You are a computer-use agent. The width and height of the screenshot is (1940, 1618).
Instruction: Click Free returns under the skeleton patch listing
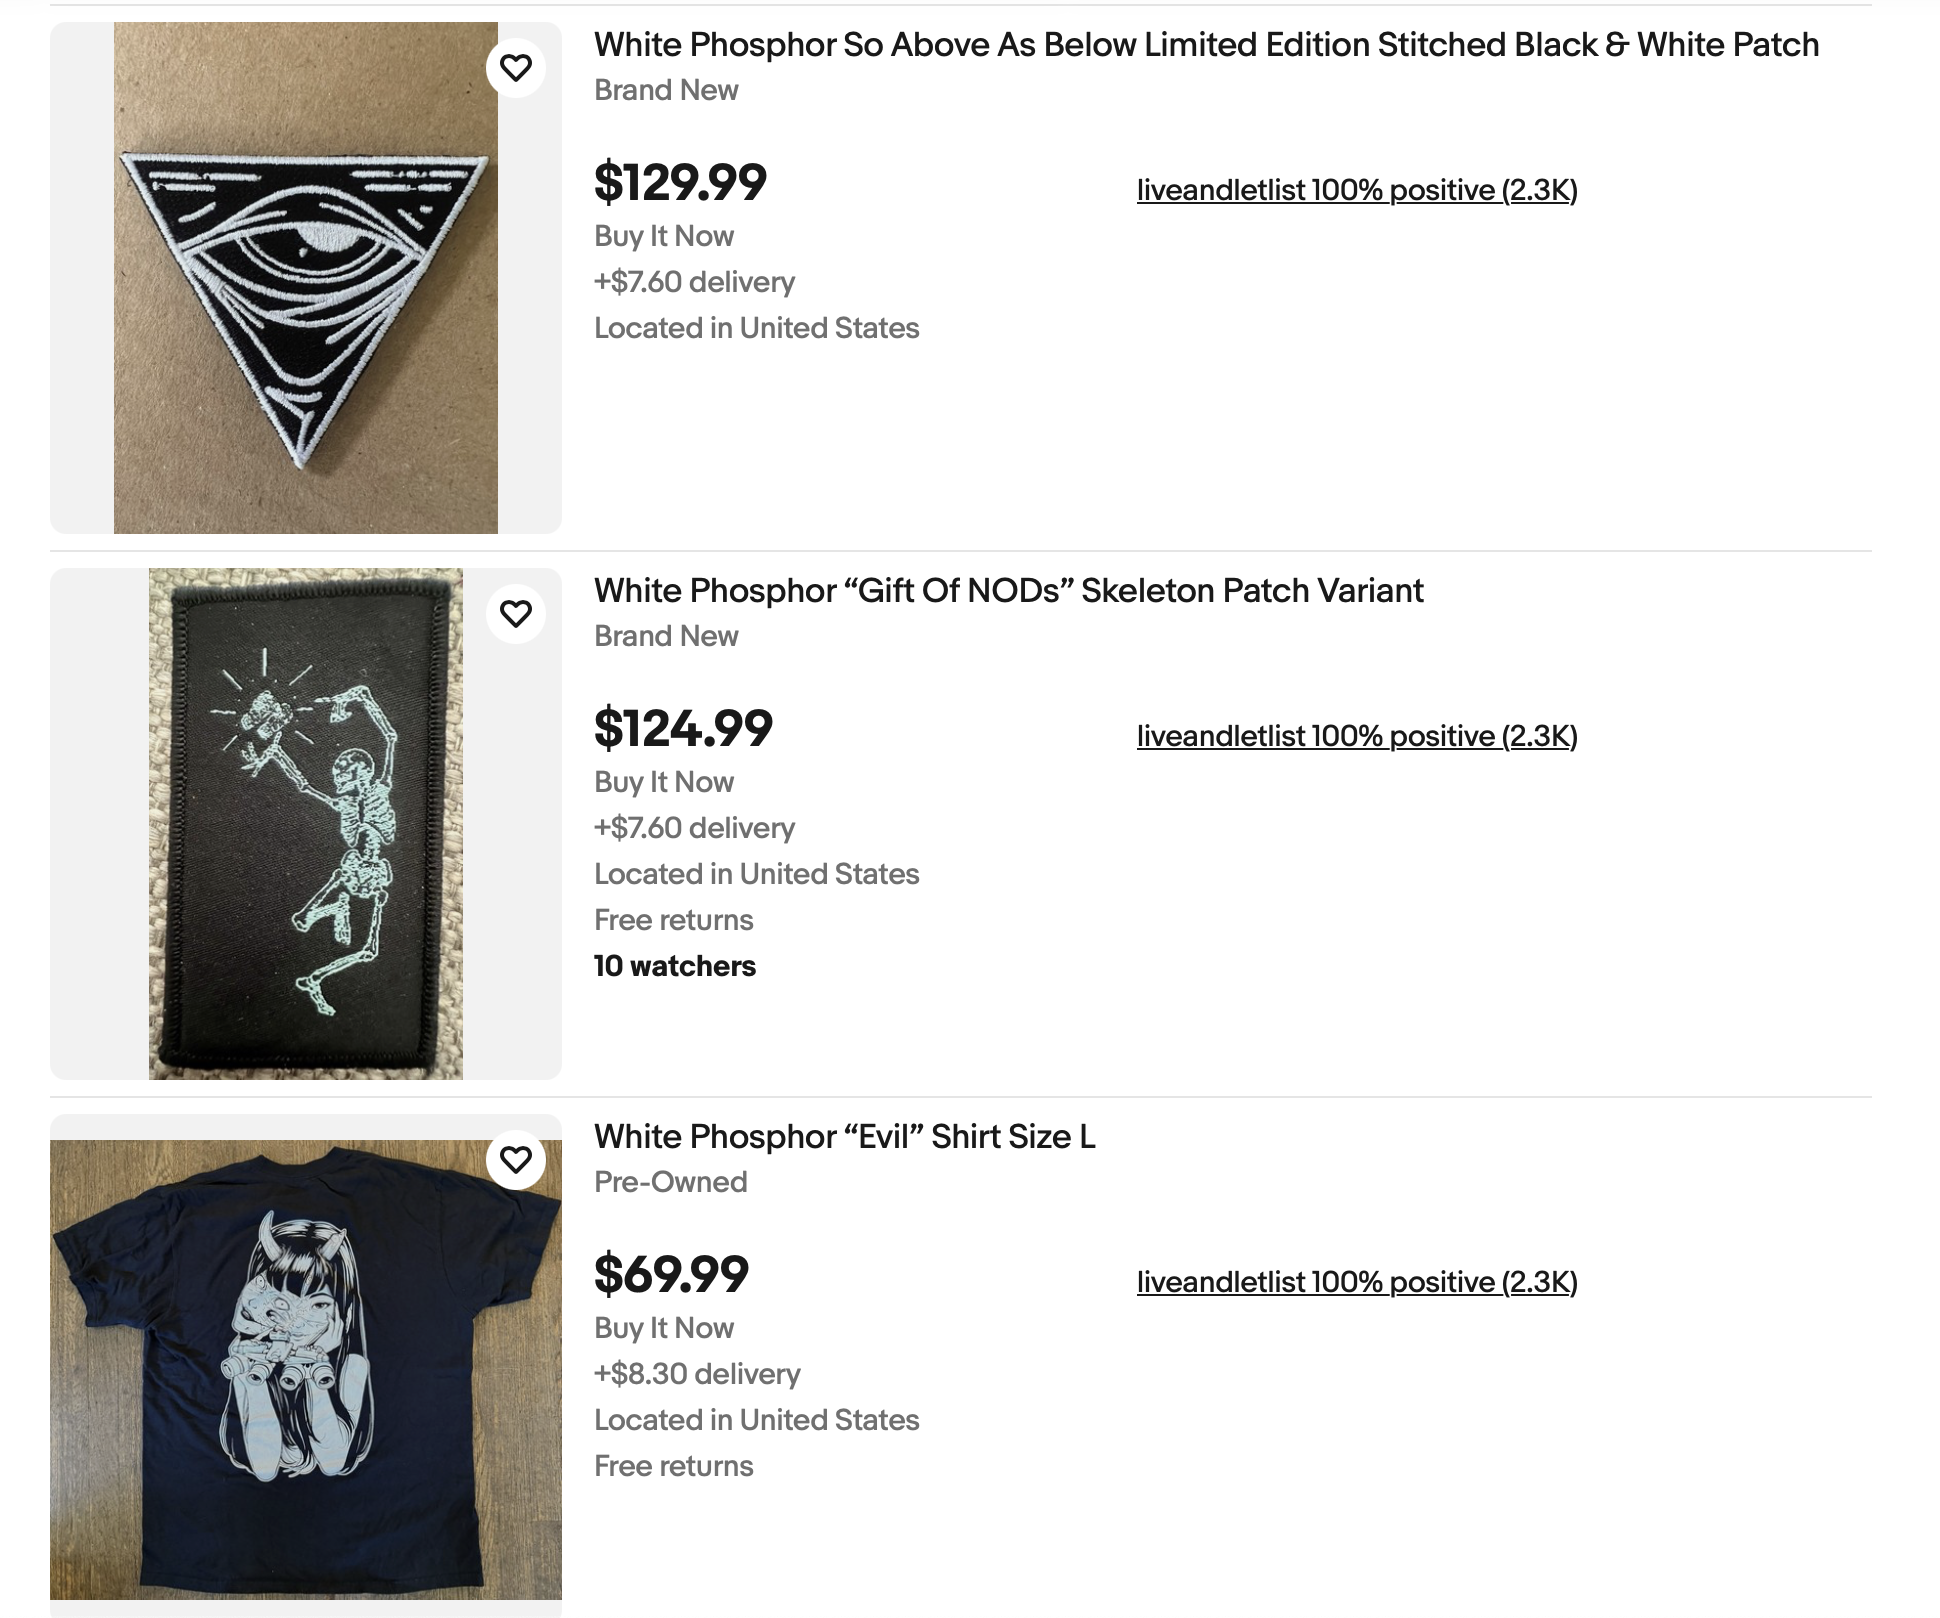pos(673,920)
